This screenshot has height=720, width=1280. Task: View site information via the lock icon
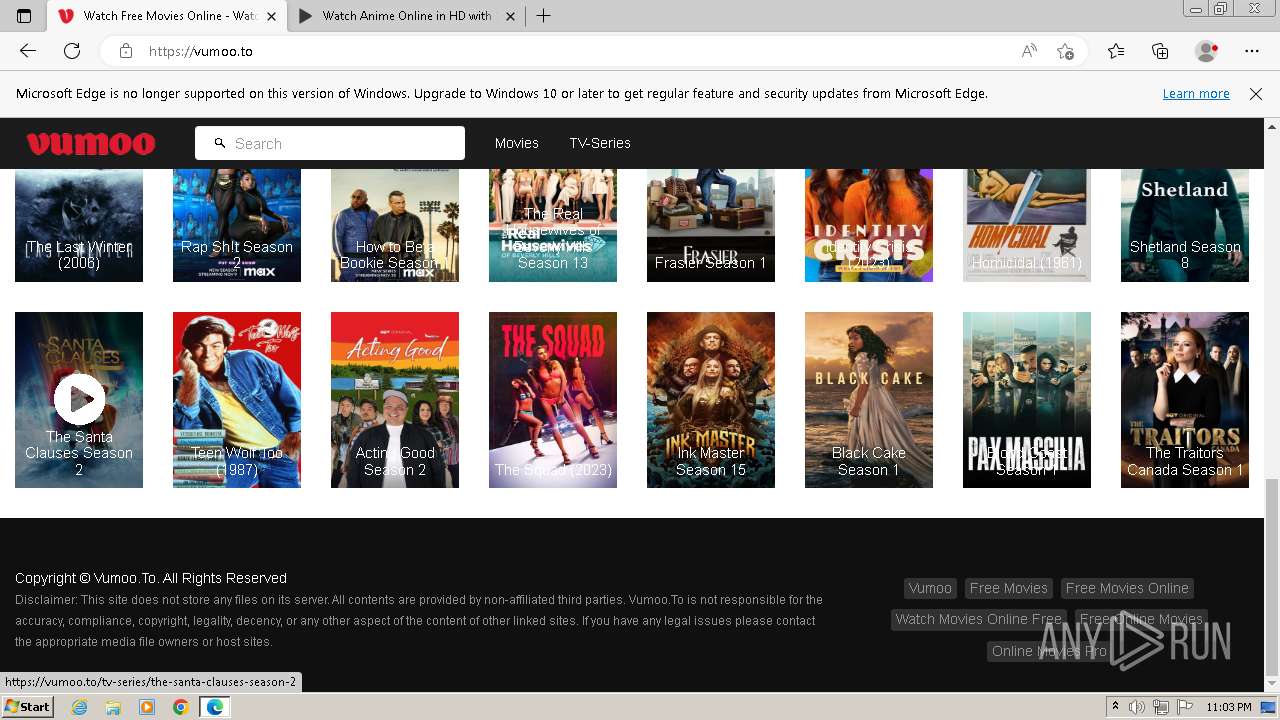point(125,51)
